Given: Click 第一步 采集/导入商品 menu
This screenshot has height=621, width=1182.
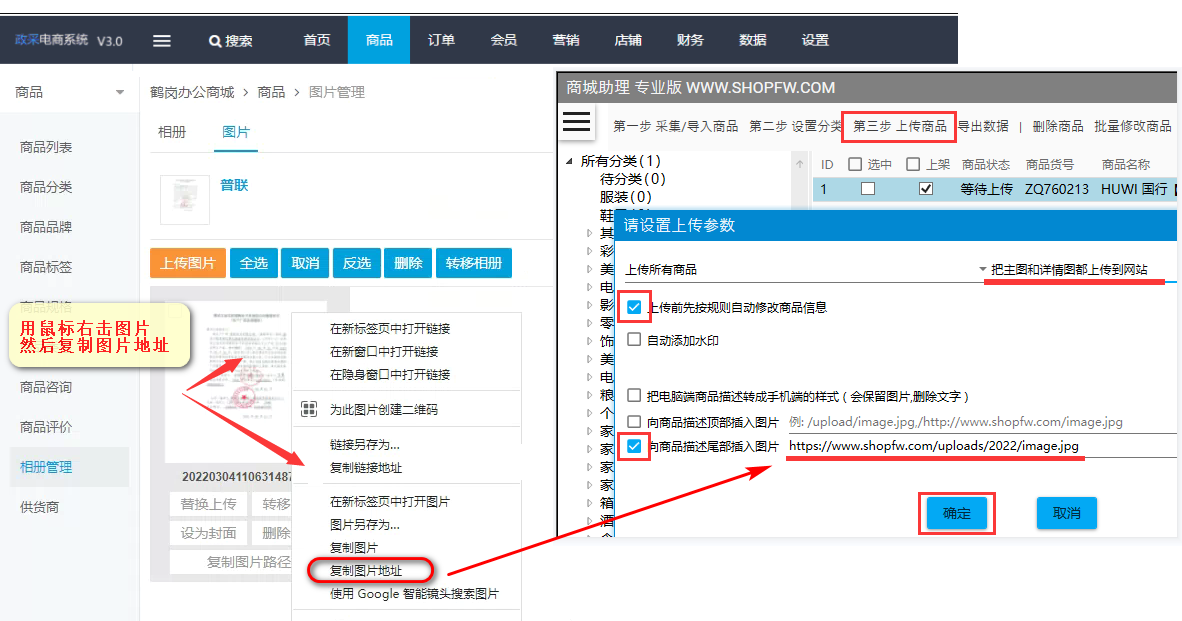Looking at the screenshot, I should coord(675,127).
